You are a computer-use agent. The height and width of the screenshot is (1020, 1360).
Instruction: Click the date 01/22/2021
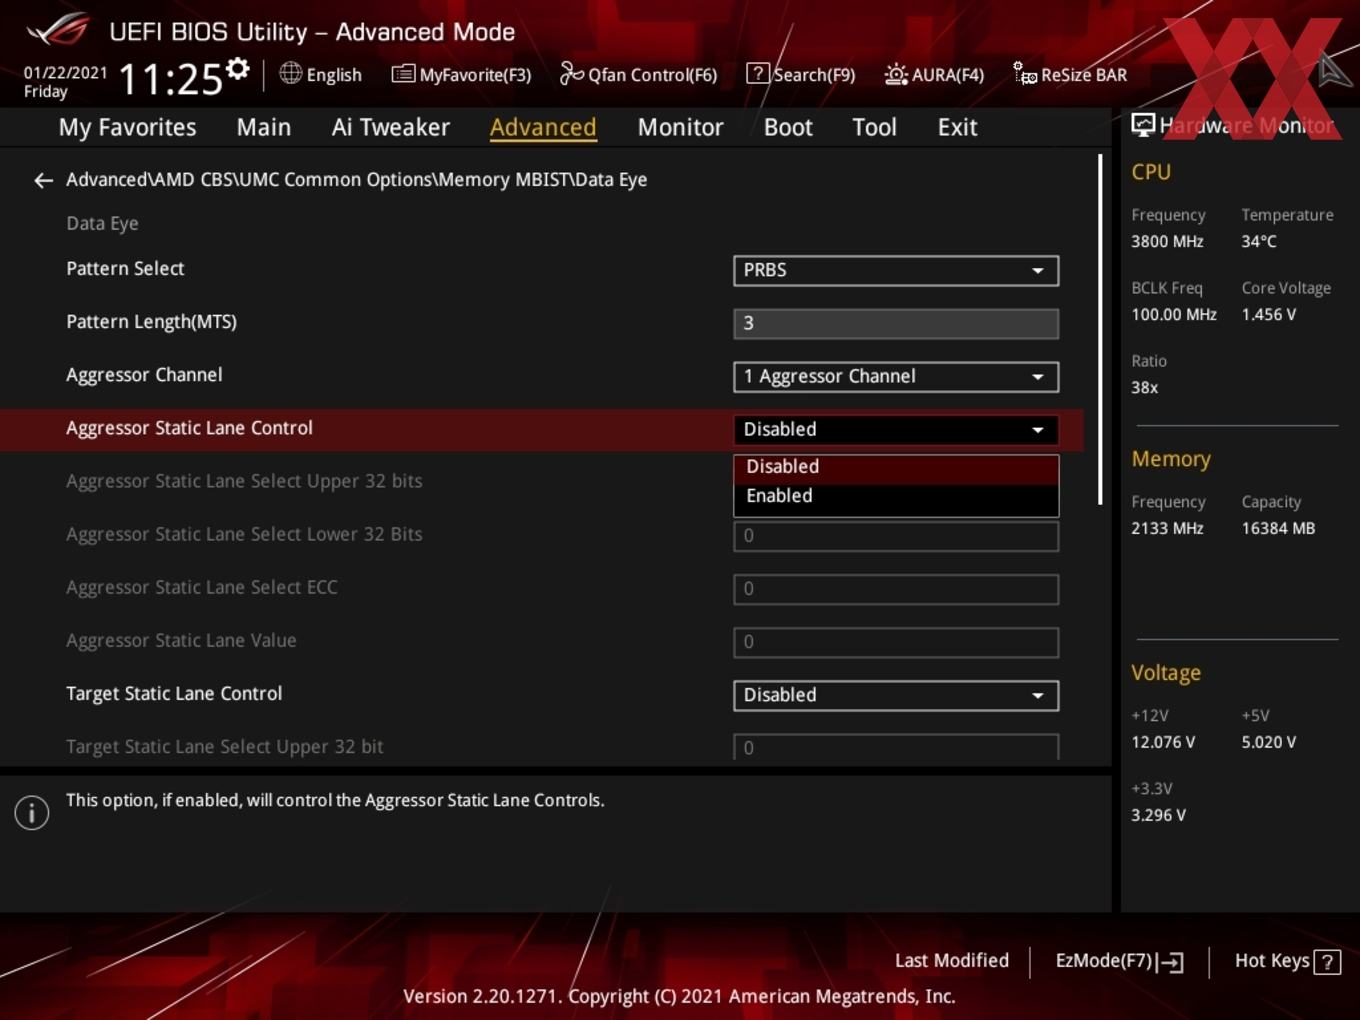65,73
